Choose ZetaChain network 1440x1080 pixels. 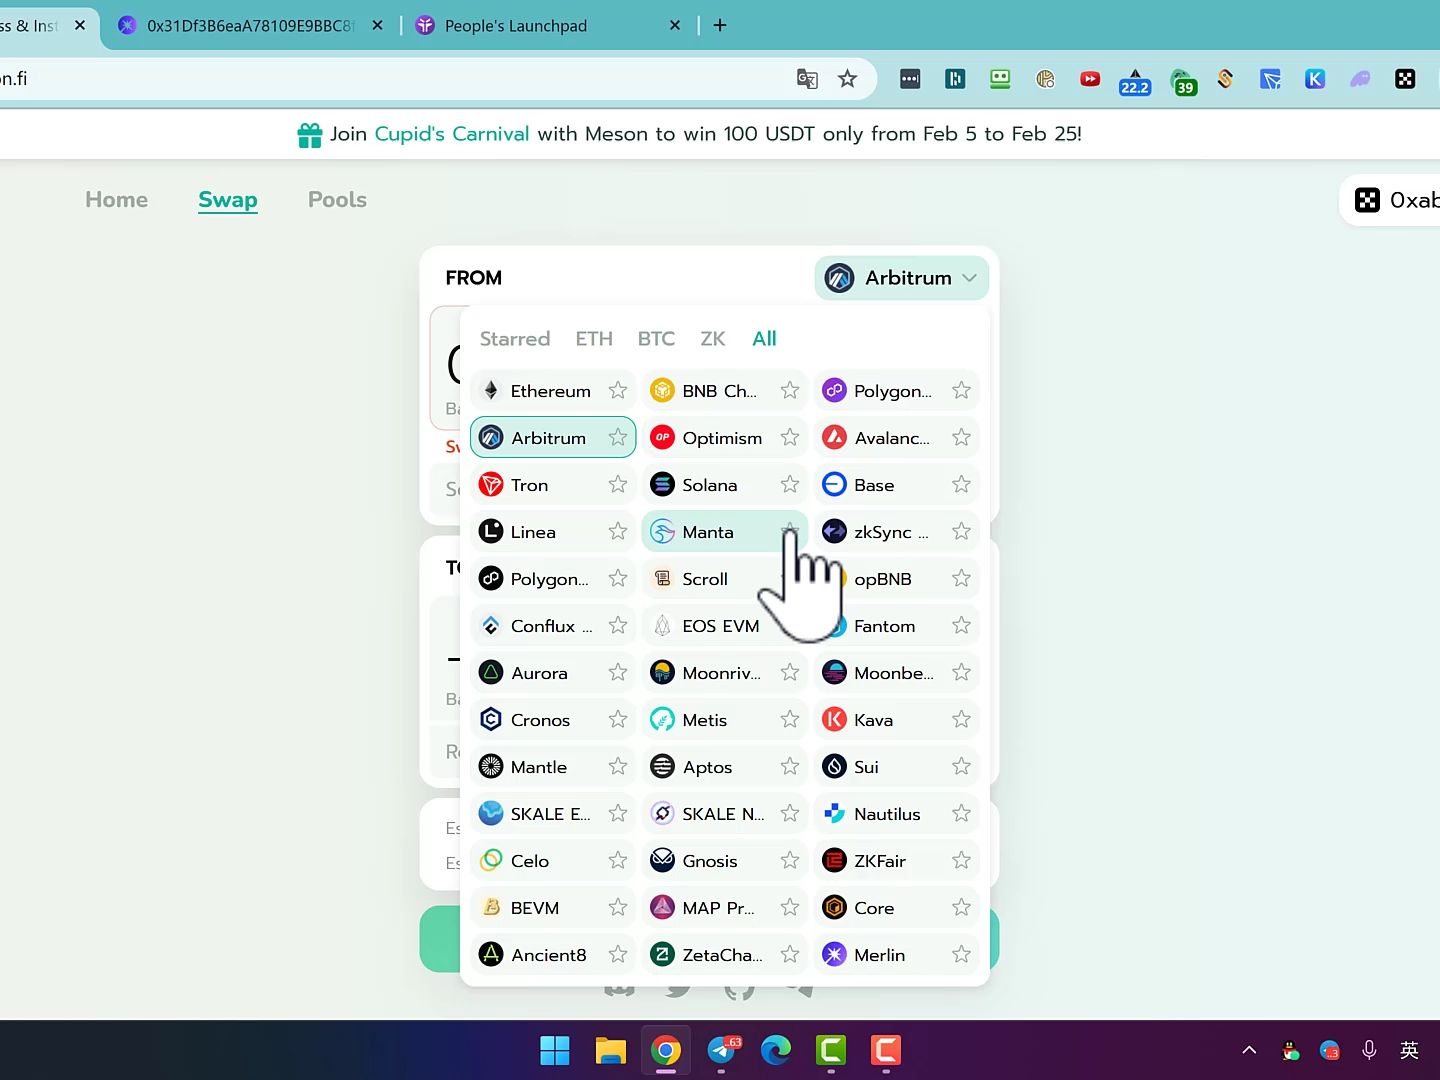pyautogui.click(x=724, y=955)
